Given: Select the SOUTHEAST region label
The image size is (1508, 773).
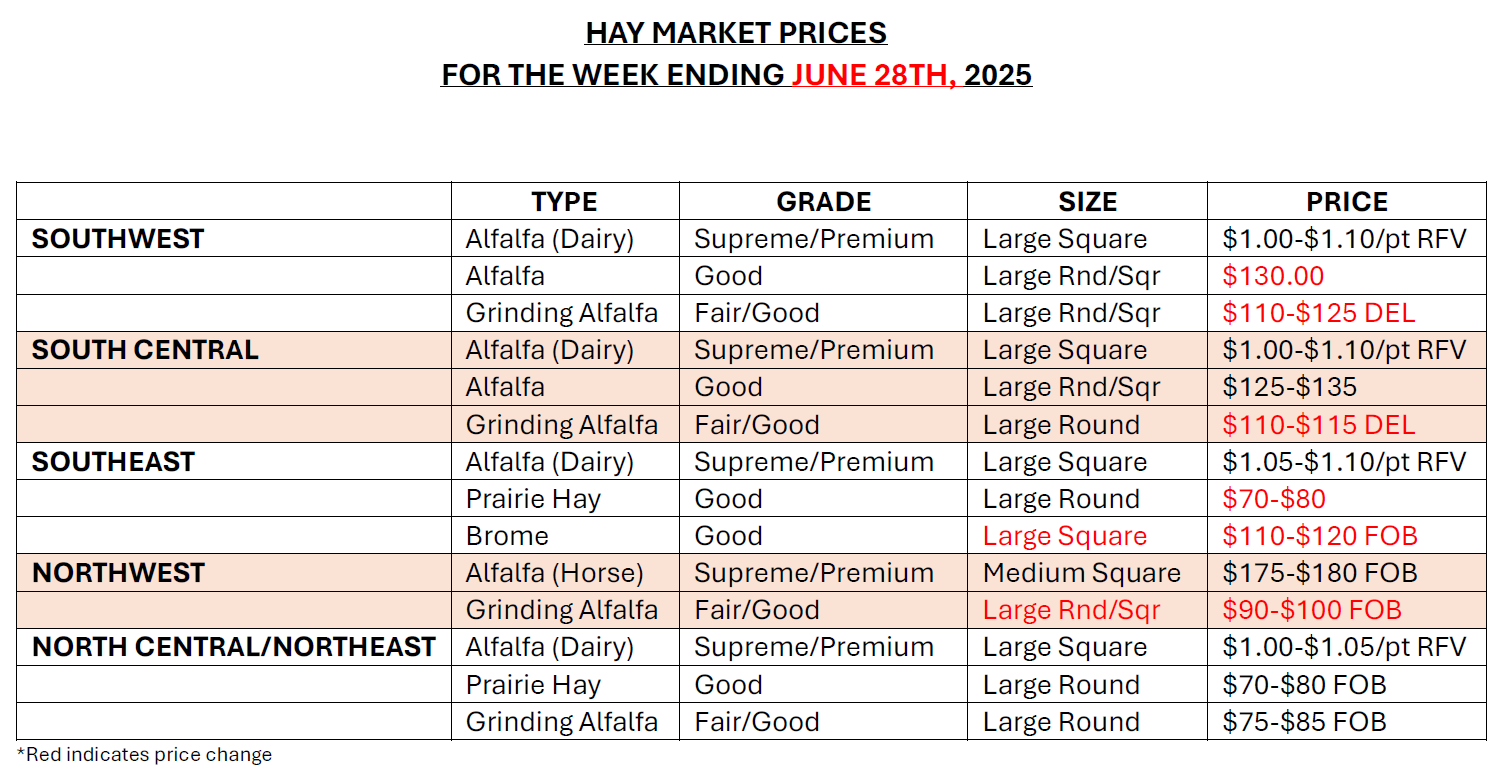Looking at the screenshot, I should (113, 462).
